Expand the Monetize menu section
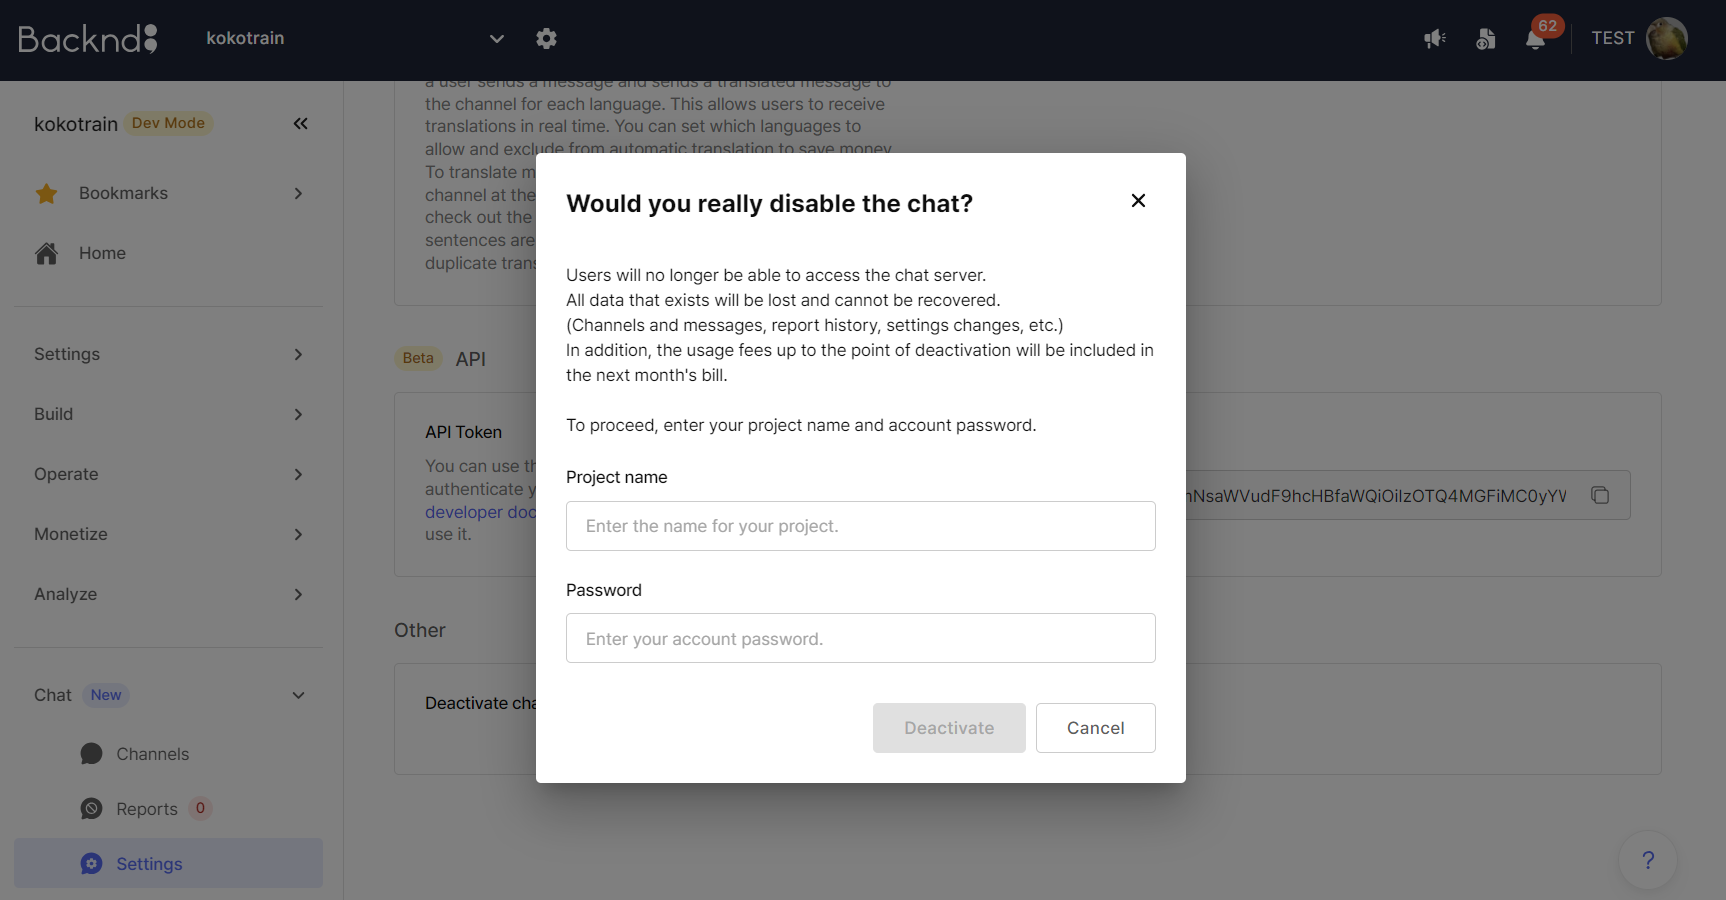Screen dimensions: 1726x900 (x=168, y=534)
